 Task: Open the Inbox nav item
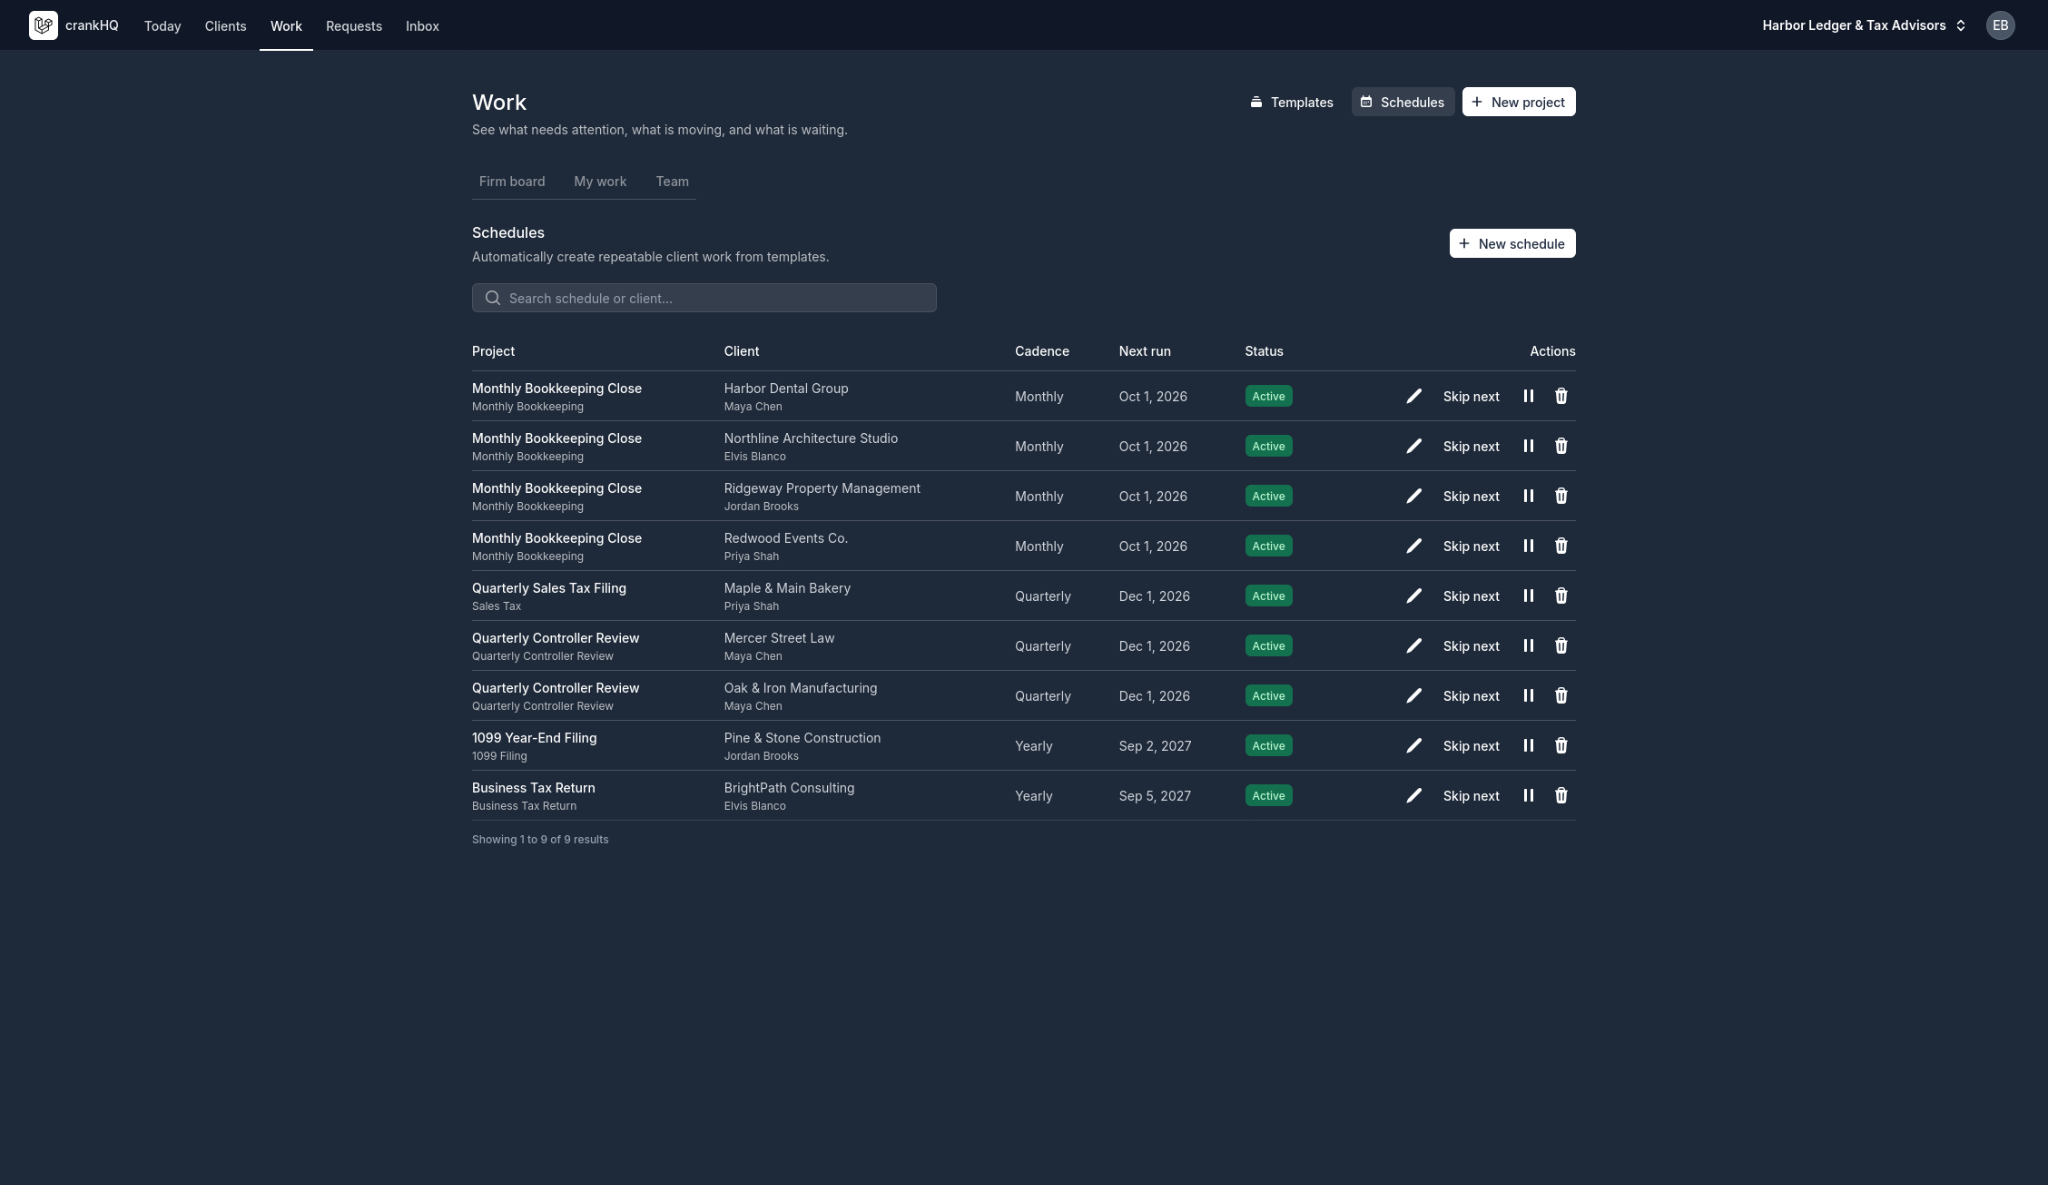tap(422, 26)
